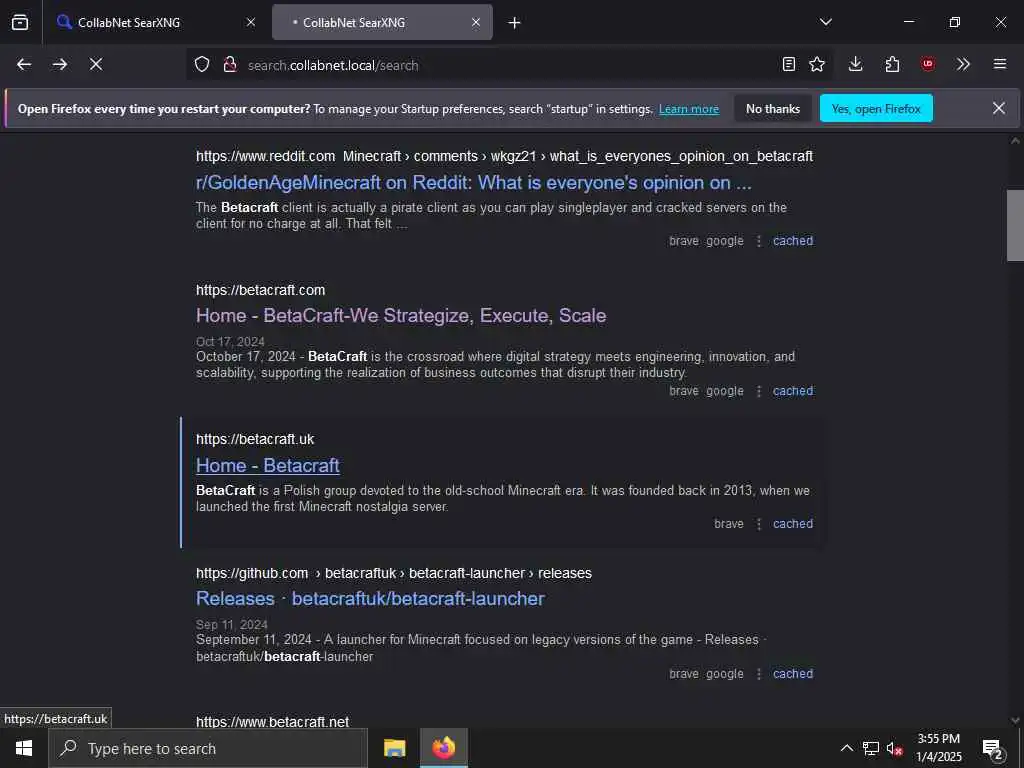This screenshot has width=1024, height=768.
Task: Close the second CollabNet SearXNG tab
Action: (x=476, y=22)
